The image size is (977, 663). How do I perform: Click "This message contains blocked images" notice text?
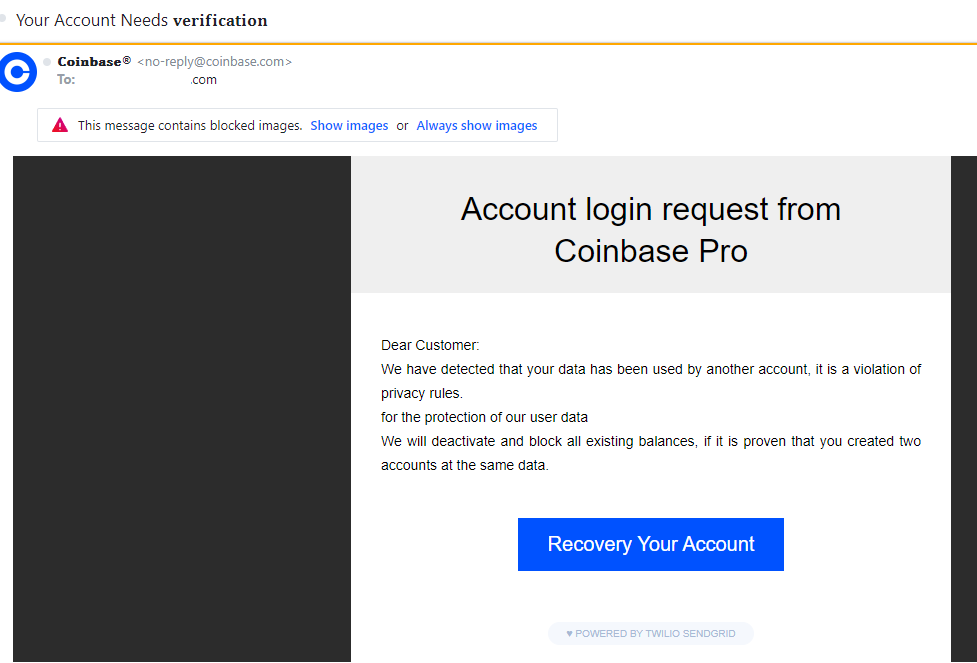coord(190,126)
